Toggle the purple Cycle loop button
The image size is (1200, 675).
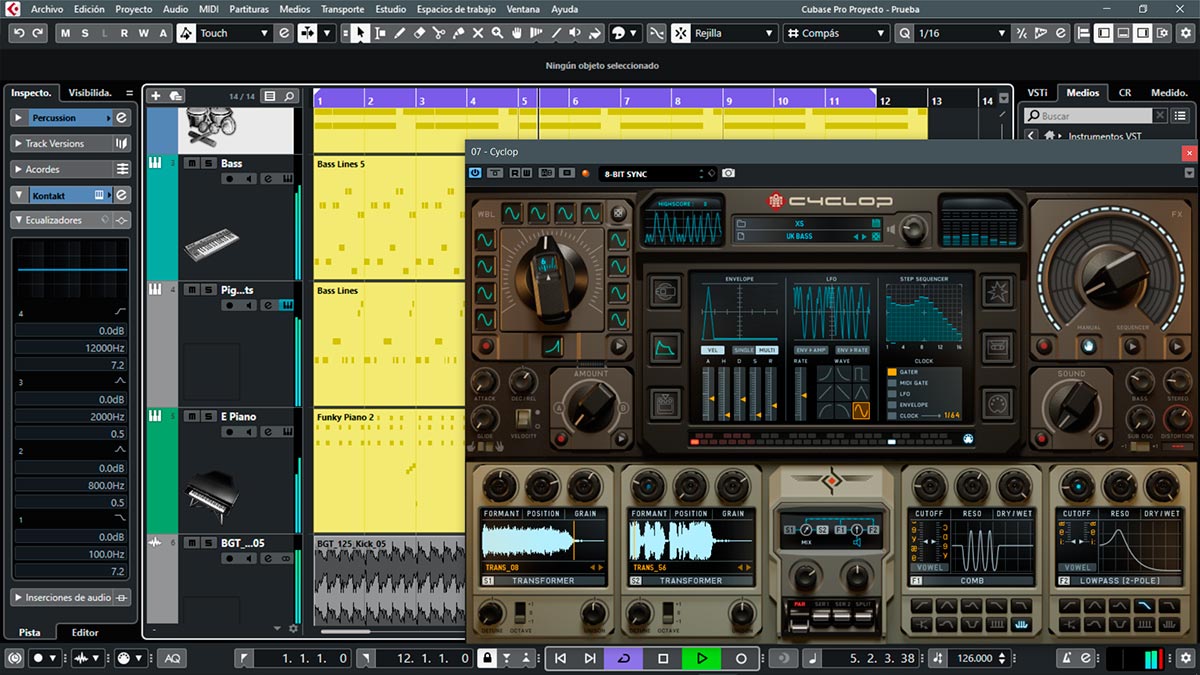(624, 658)
